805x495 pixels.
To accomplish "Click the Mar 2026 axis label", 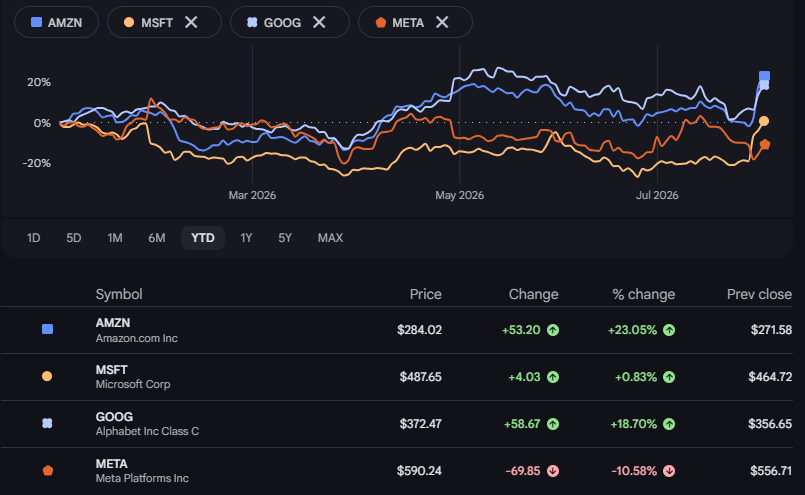I will (252, 195).
